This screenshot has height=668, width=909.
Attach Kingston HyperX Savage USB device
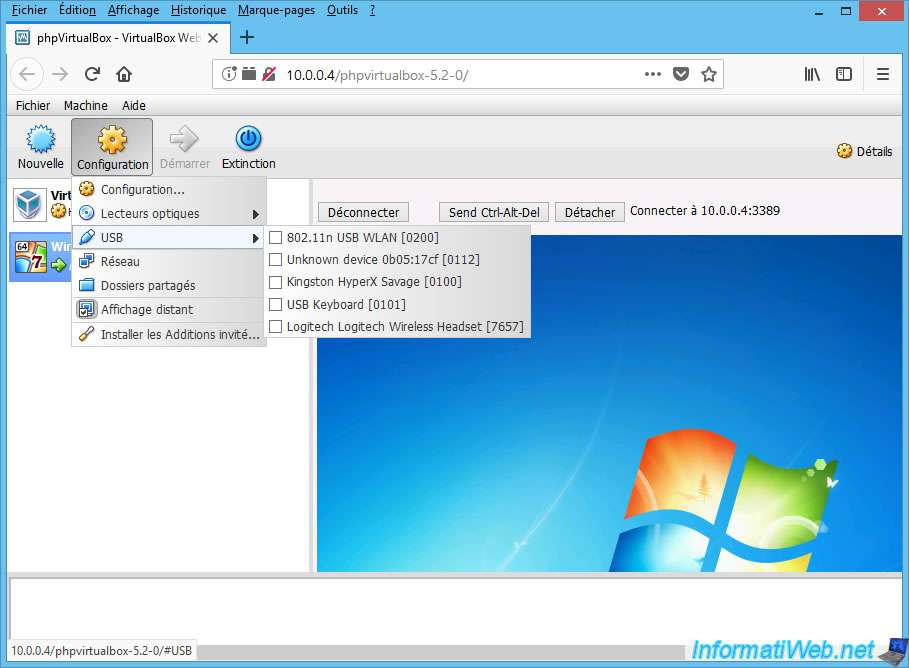(x=275, y=282)
